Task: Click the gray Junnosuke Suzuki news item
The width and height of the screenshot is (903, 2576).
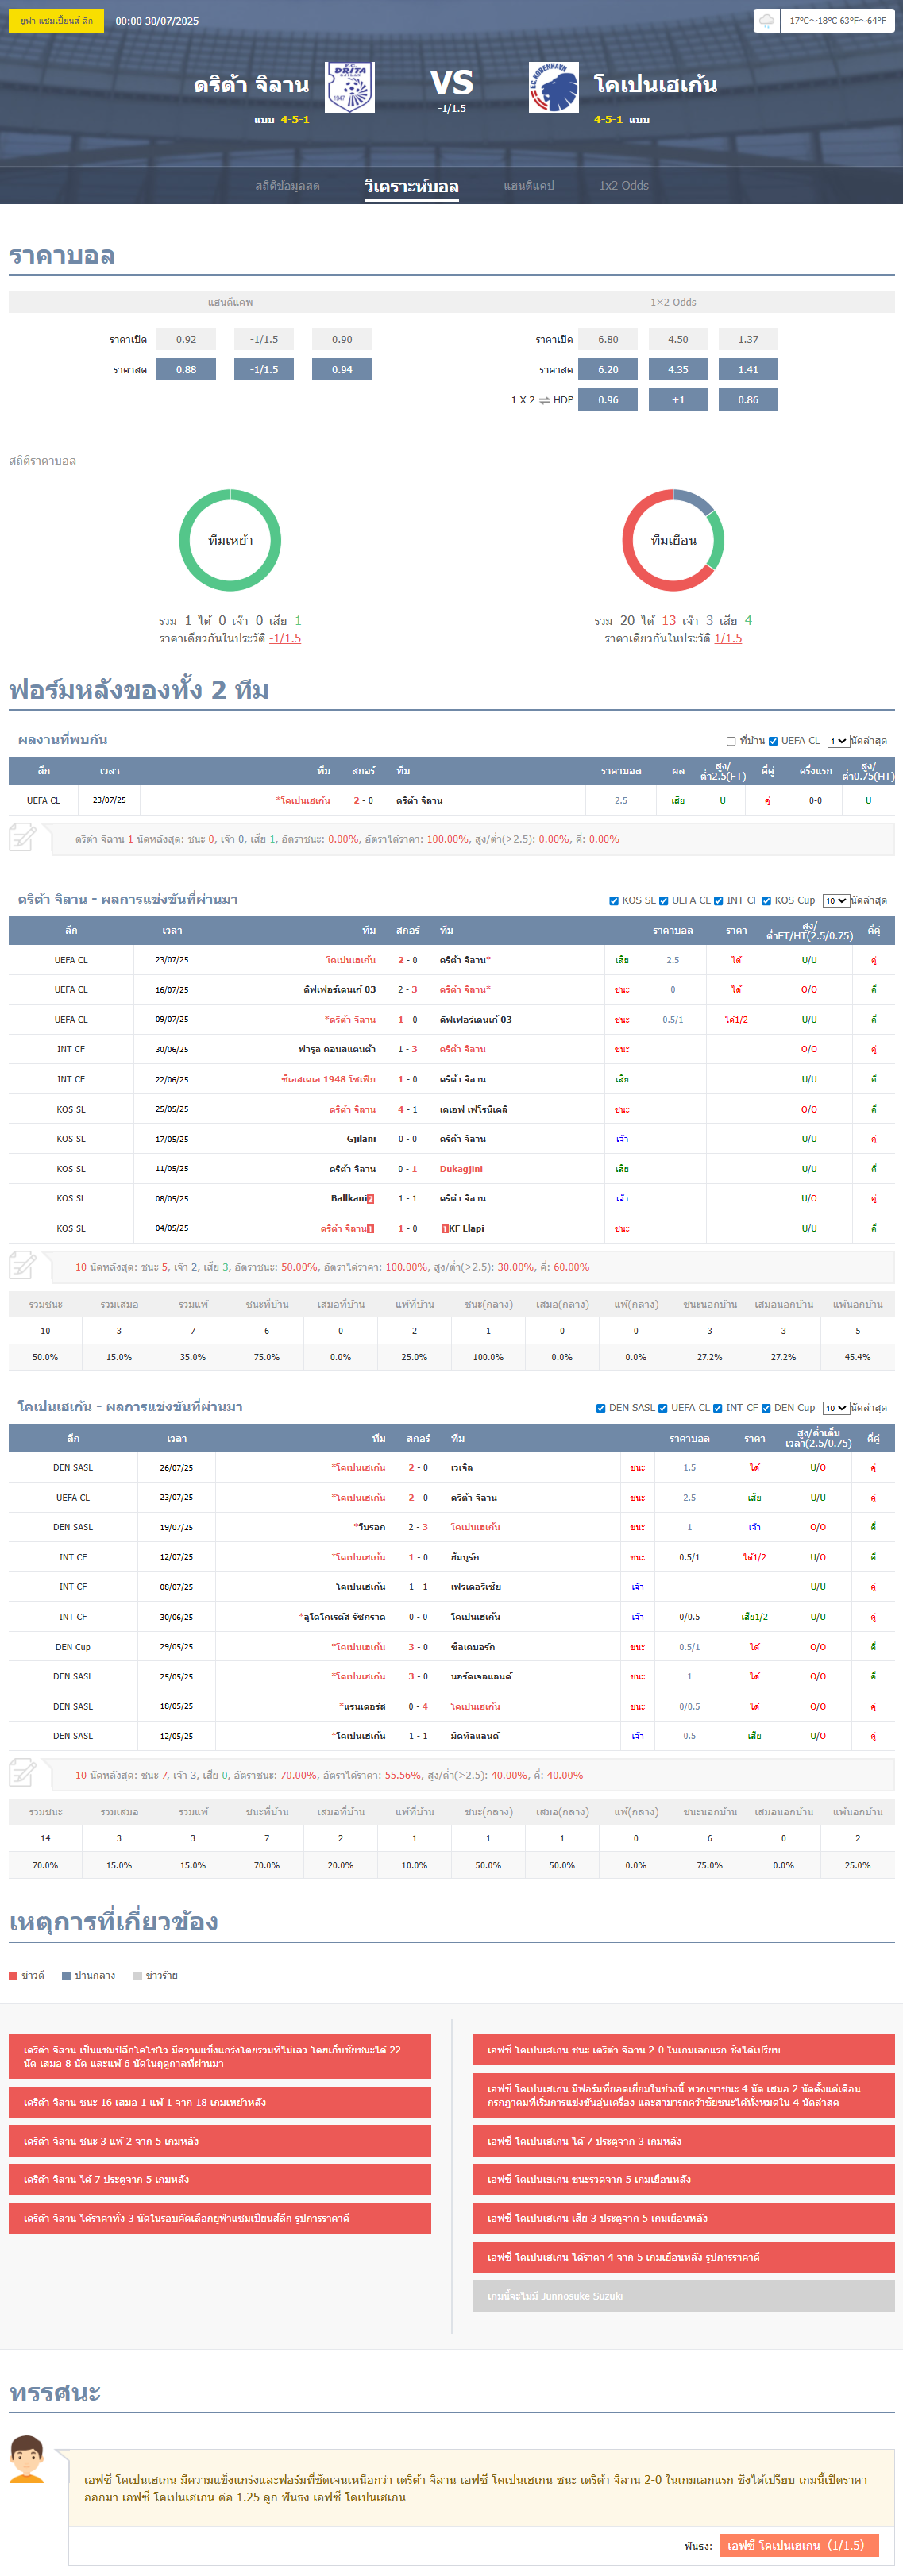Action: point(683,2296)
